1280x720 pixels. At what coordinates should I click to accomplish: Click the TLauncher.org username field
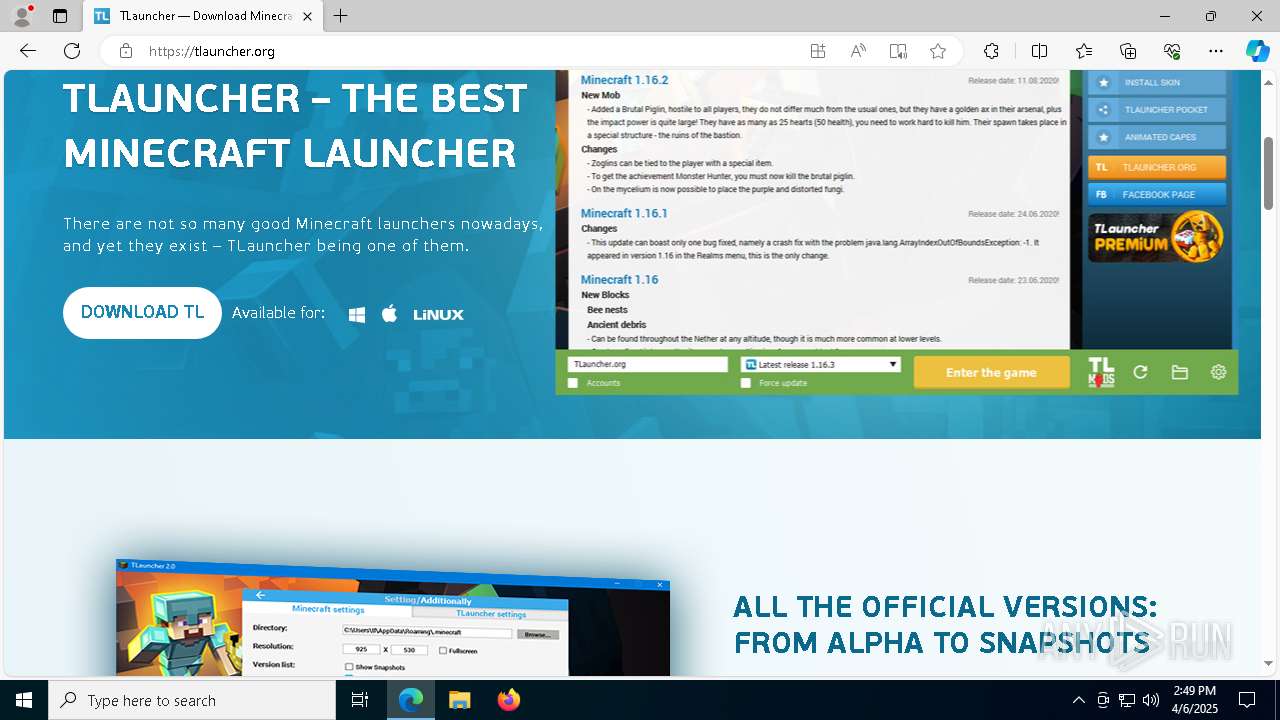point(647,365)
